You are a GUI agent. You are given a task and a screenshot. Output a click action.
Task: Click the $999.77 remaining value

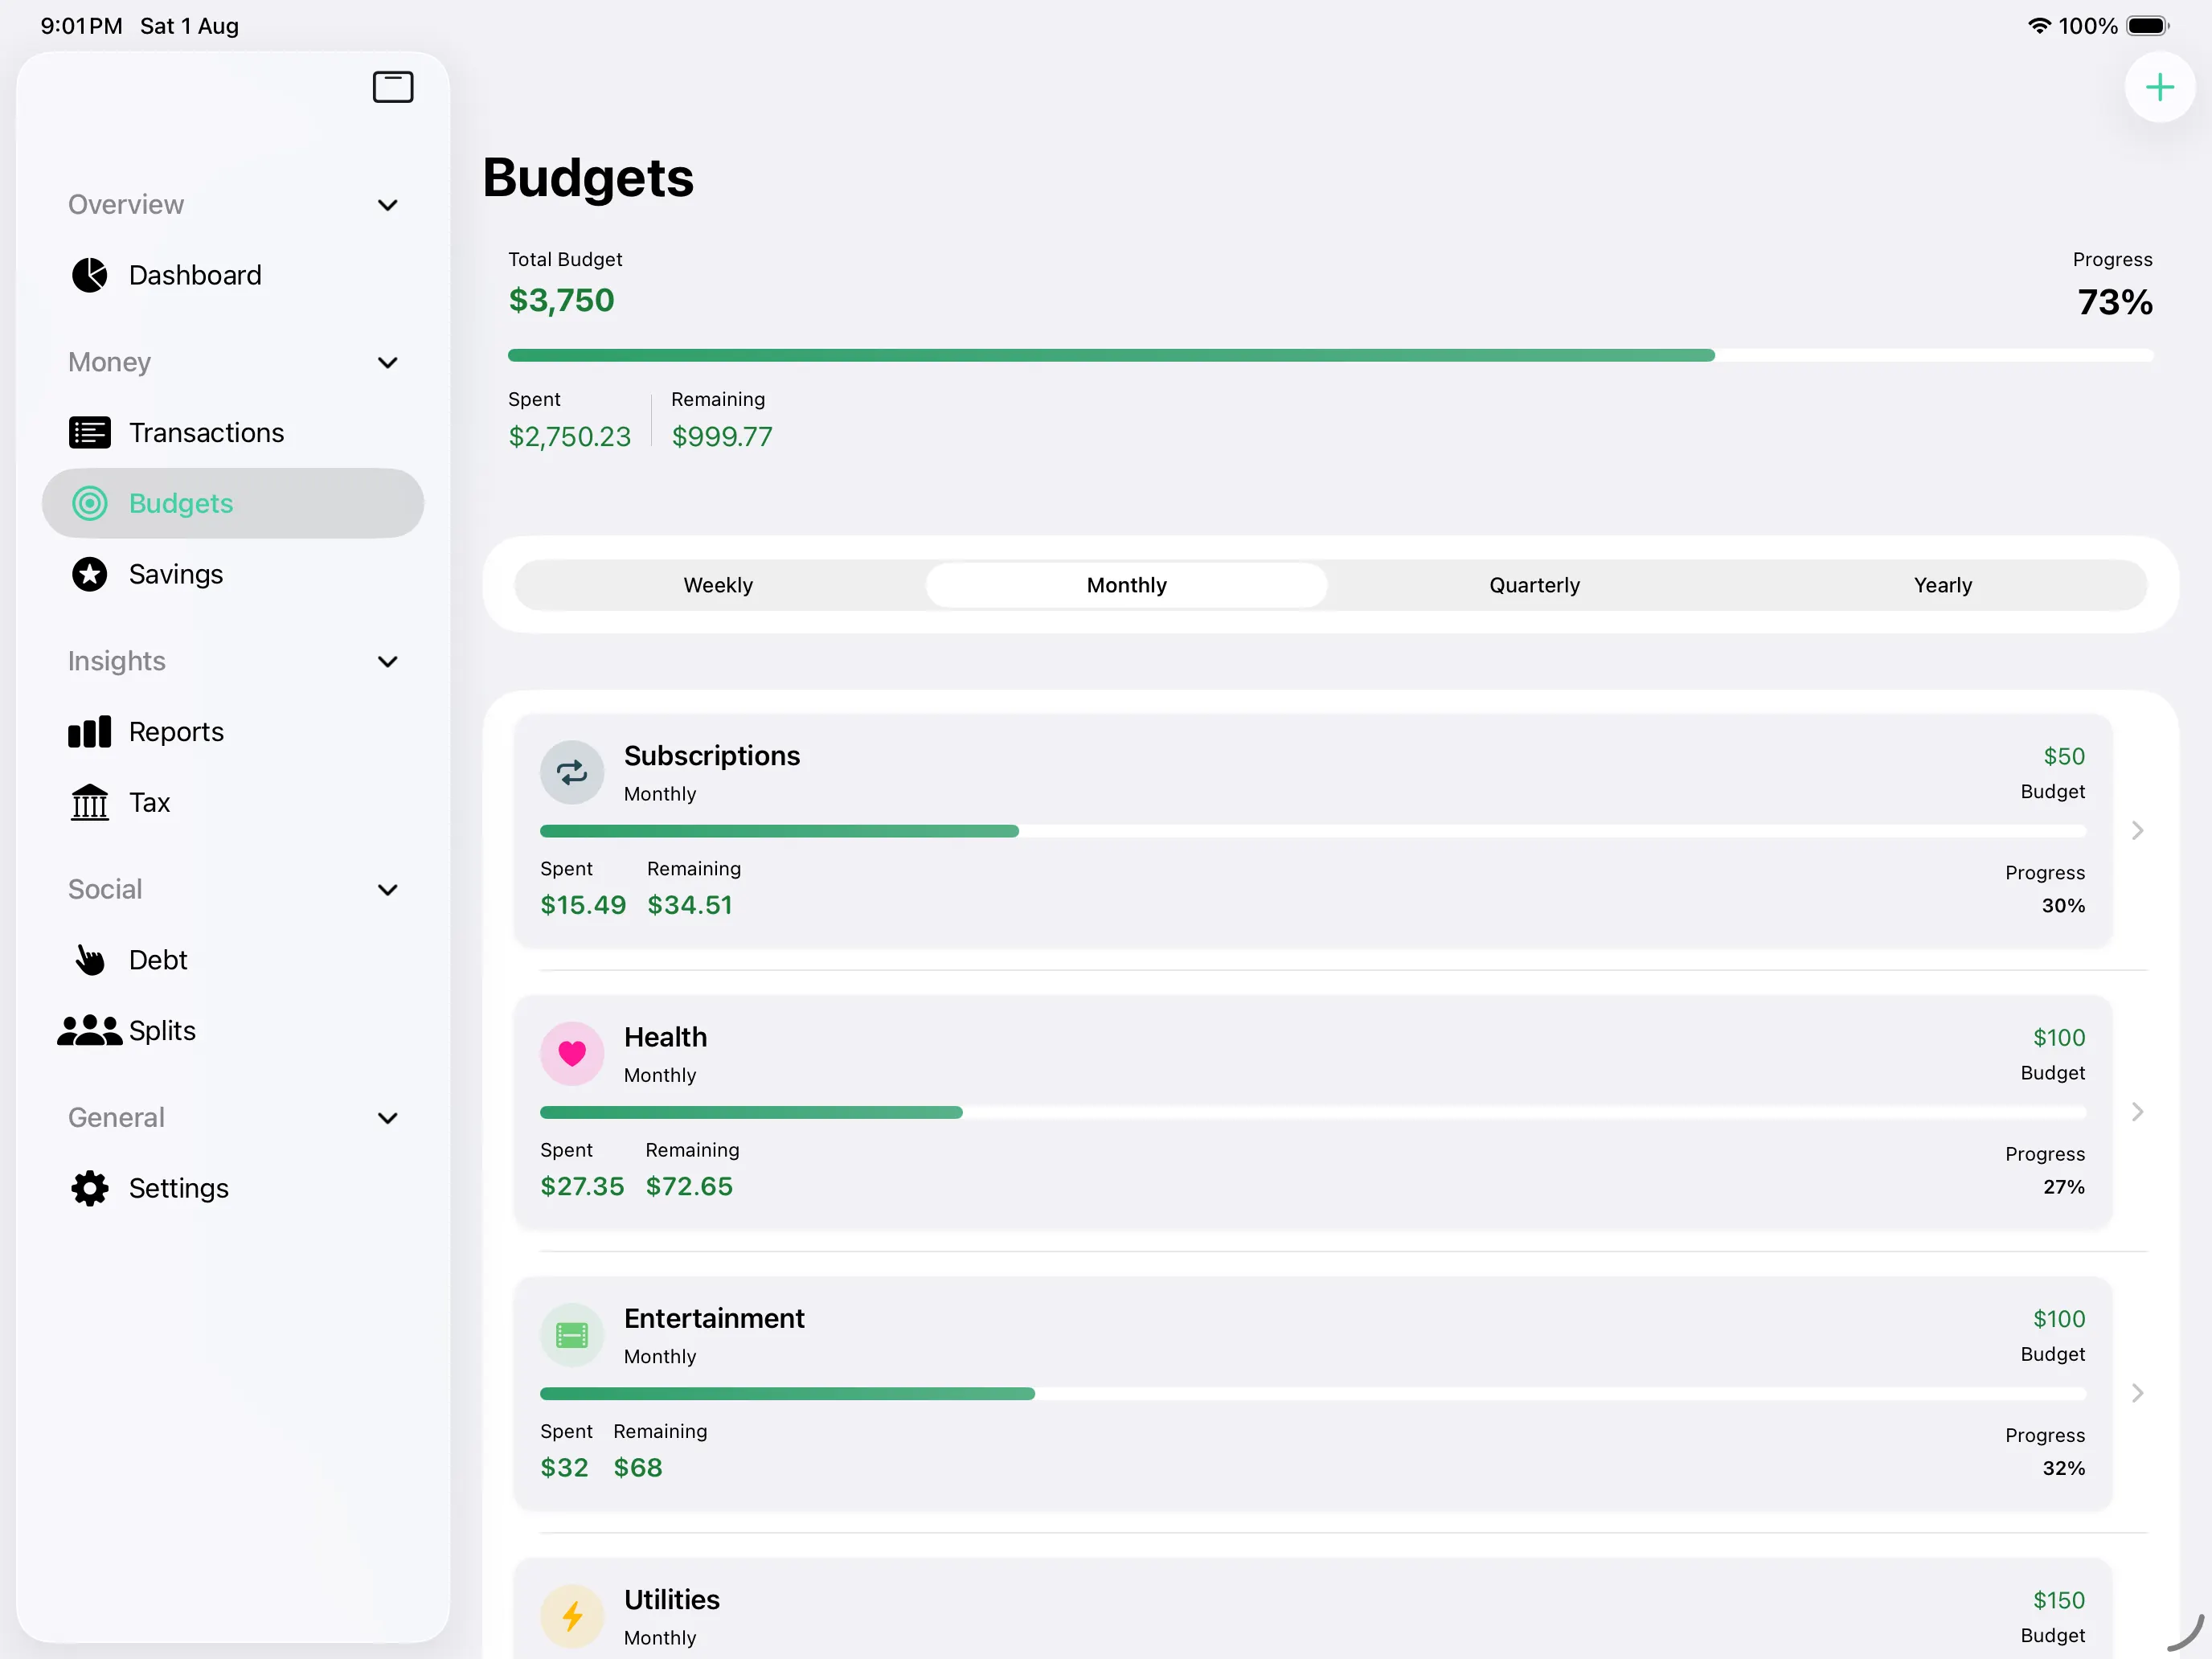pyautogui.click(x=722, y=436)
